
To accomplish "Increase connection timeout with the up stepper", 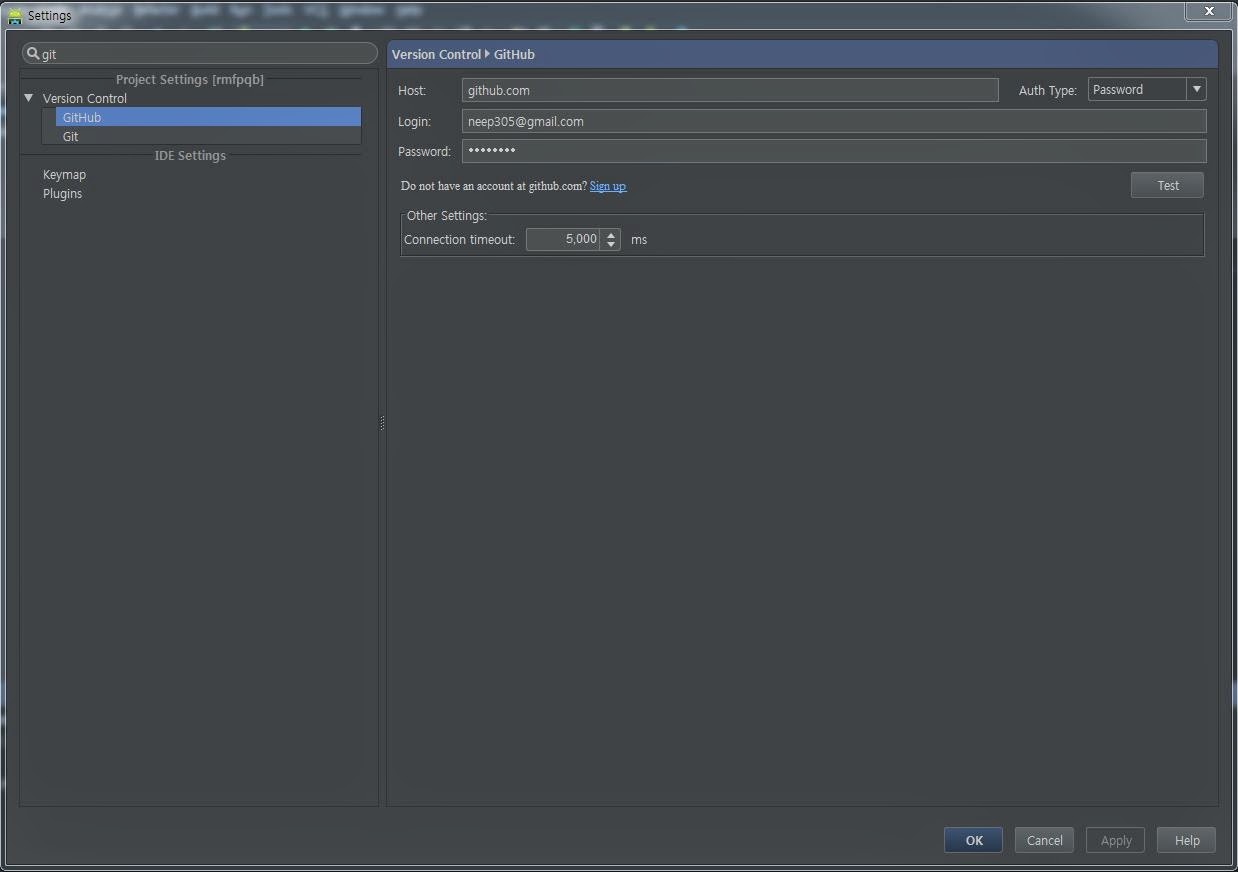I will [x=610, y=234].
